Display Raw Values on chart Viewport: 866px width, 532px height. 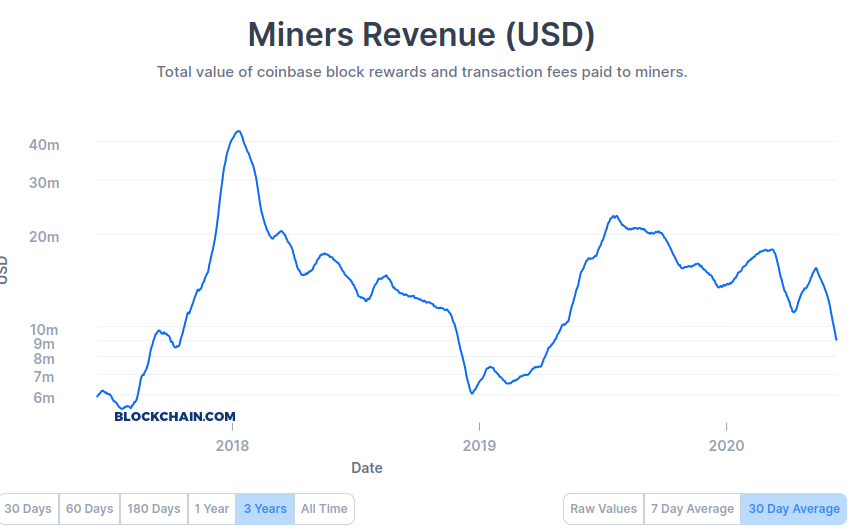[603, 509]
